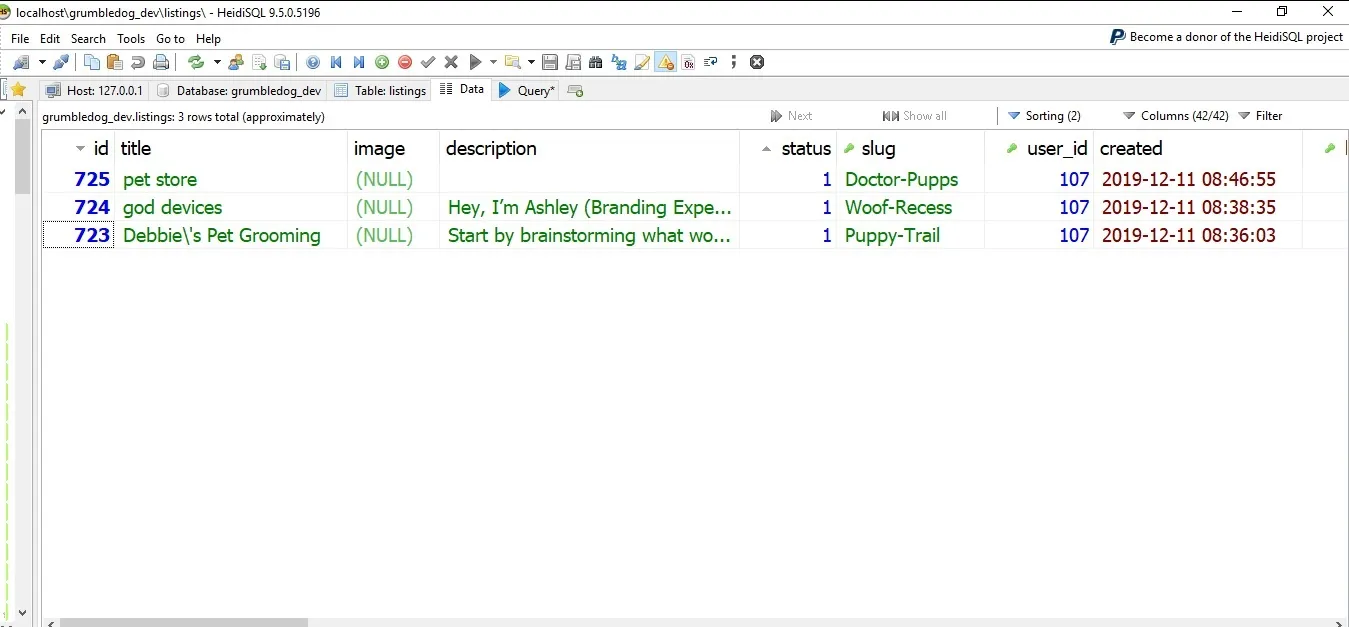Click the Save floppy disk icon
Viewport: 1349px width, 627px height.
tap(551, 62)
